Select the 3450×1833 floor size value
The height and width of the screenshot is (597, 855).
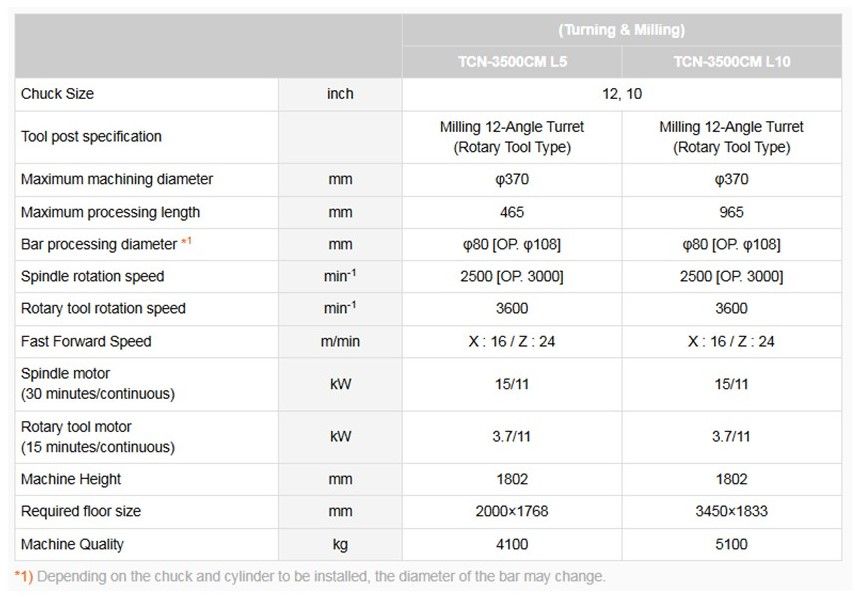pyautogui.click(x=731, y=511)
